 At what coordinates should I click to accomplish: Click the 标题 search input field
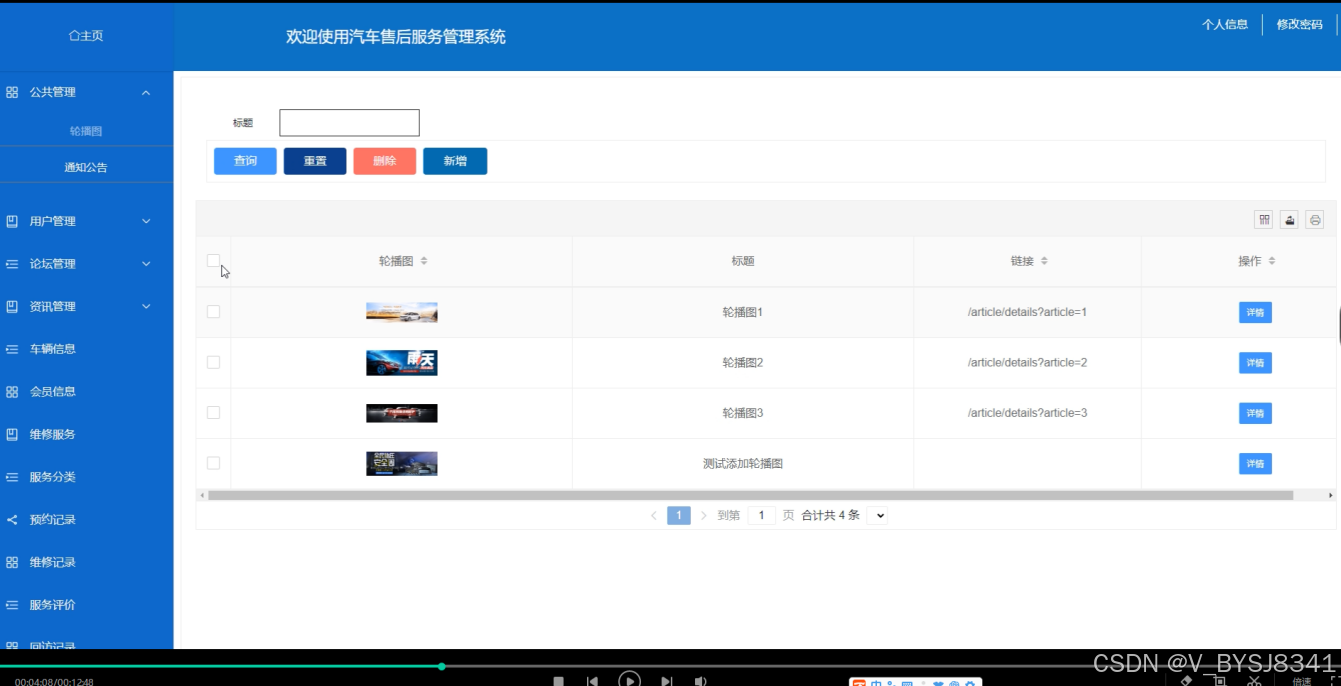349,123
